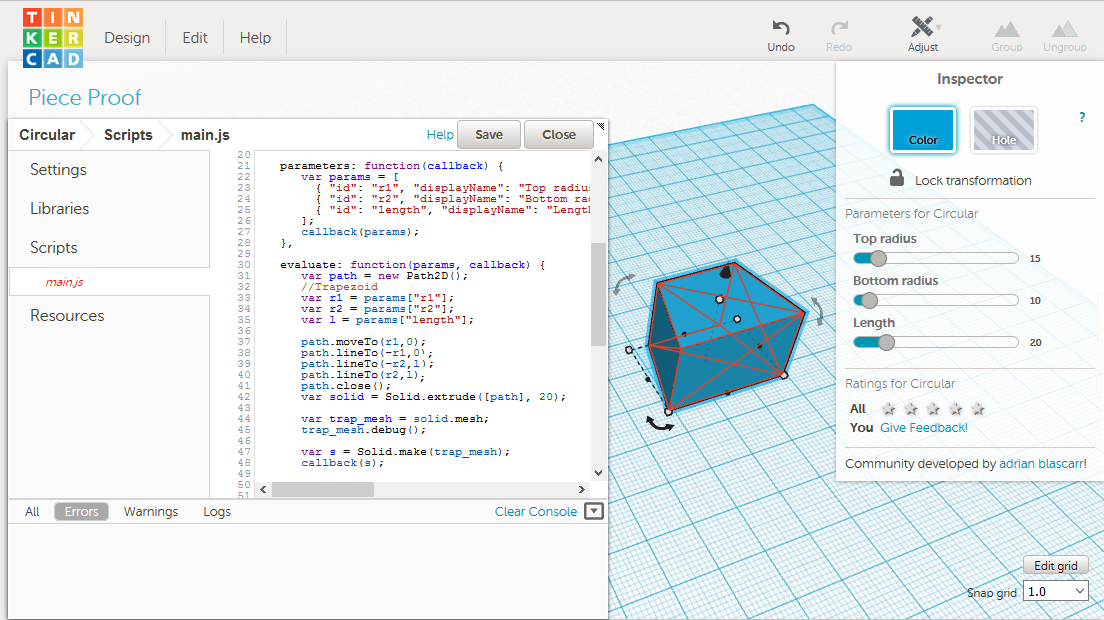Click the //Trapezoid comment line

click(339, 286)
